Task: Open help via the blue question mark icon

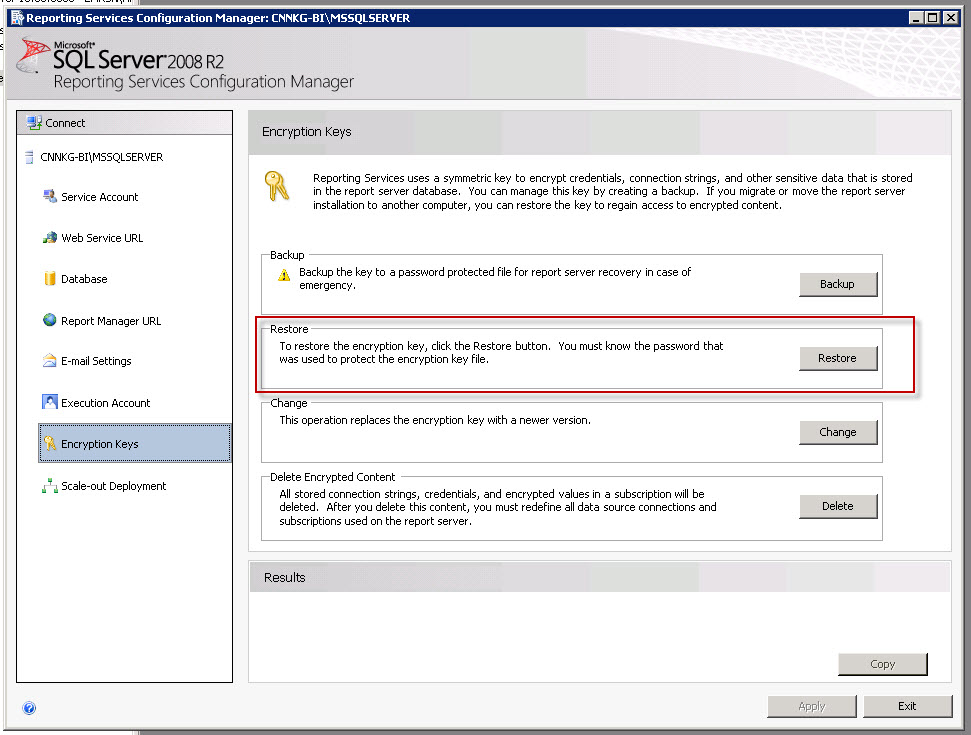Action: tap(29, 708)
